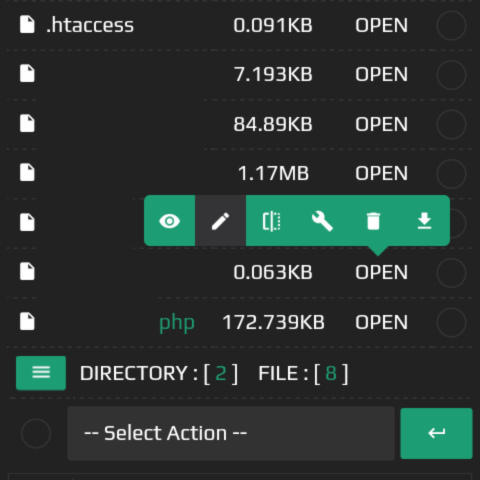480x480 pixels.
Task: Open the .htaccess file name link
Action: [x=90, y=25]
